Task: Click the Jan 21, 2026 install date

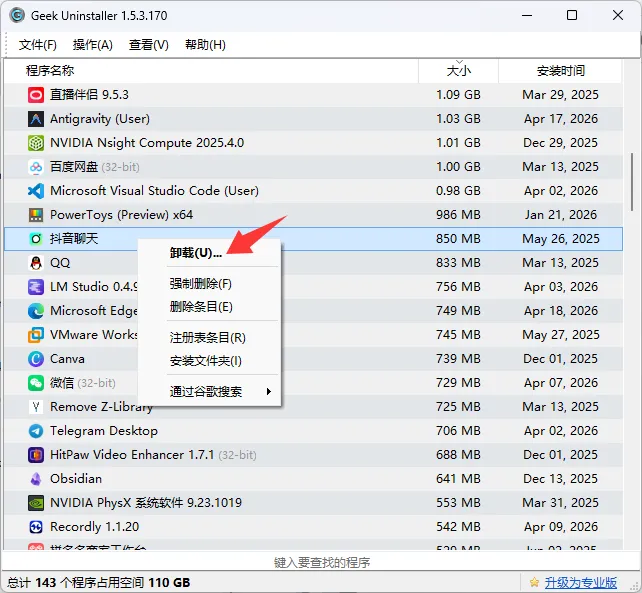Action: 561,215
